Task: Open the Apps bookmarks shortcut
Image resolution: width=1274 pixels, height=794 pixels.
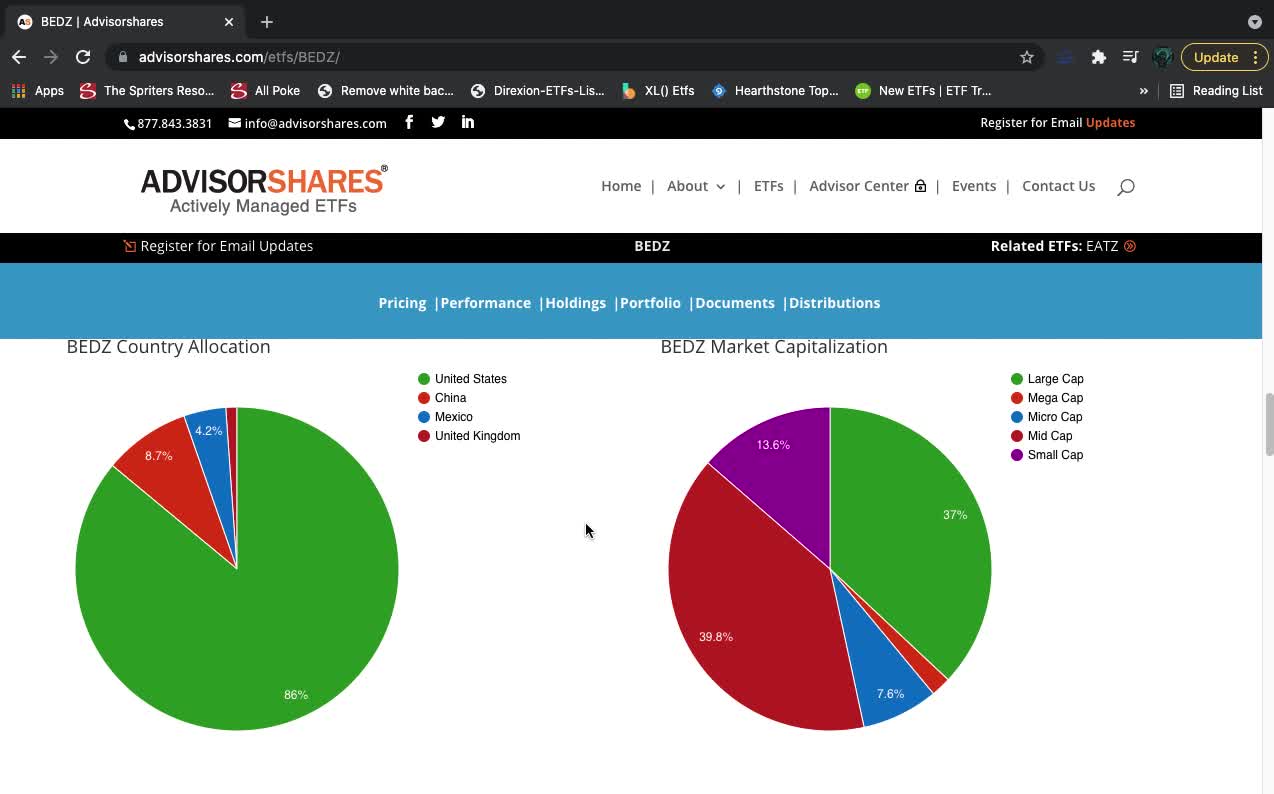Action: pos(38,90)
